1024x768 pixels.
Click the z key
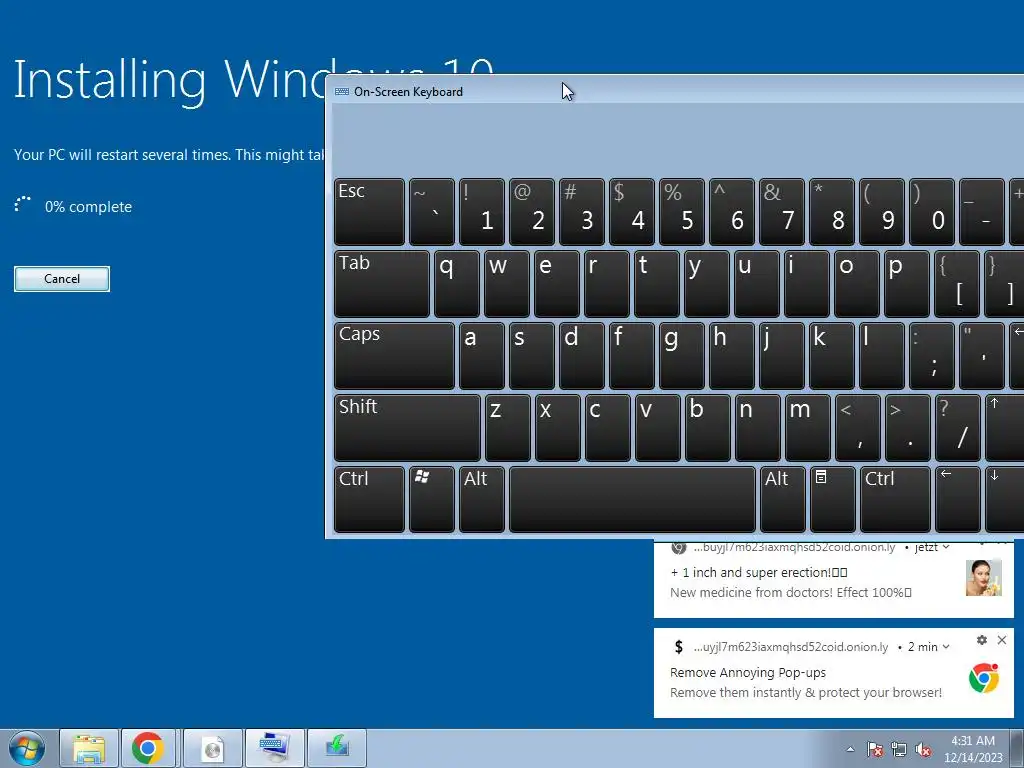tap(507, 428)
